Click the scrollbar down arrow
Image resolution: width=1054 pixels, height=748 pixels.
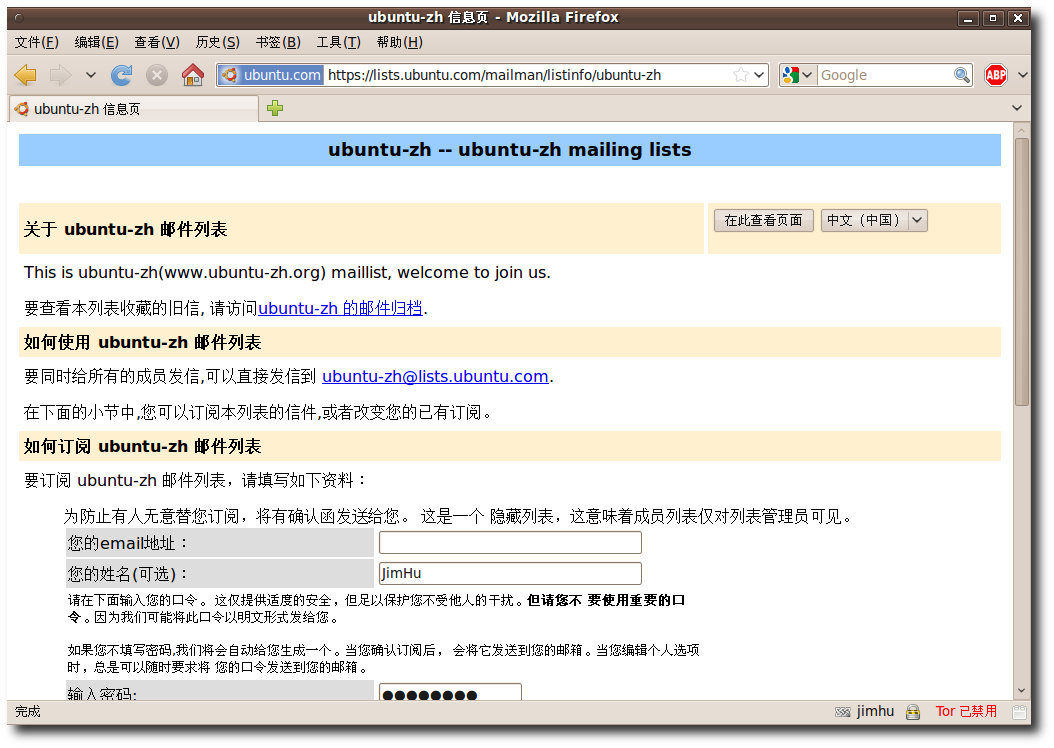click(1022, 691)
